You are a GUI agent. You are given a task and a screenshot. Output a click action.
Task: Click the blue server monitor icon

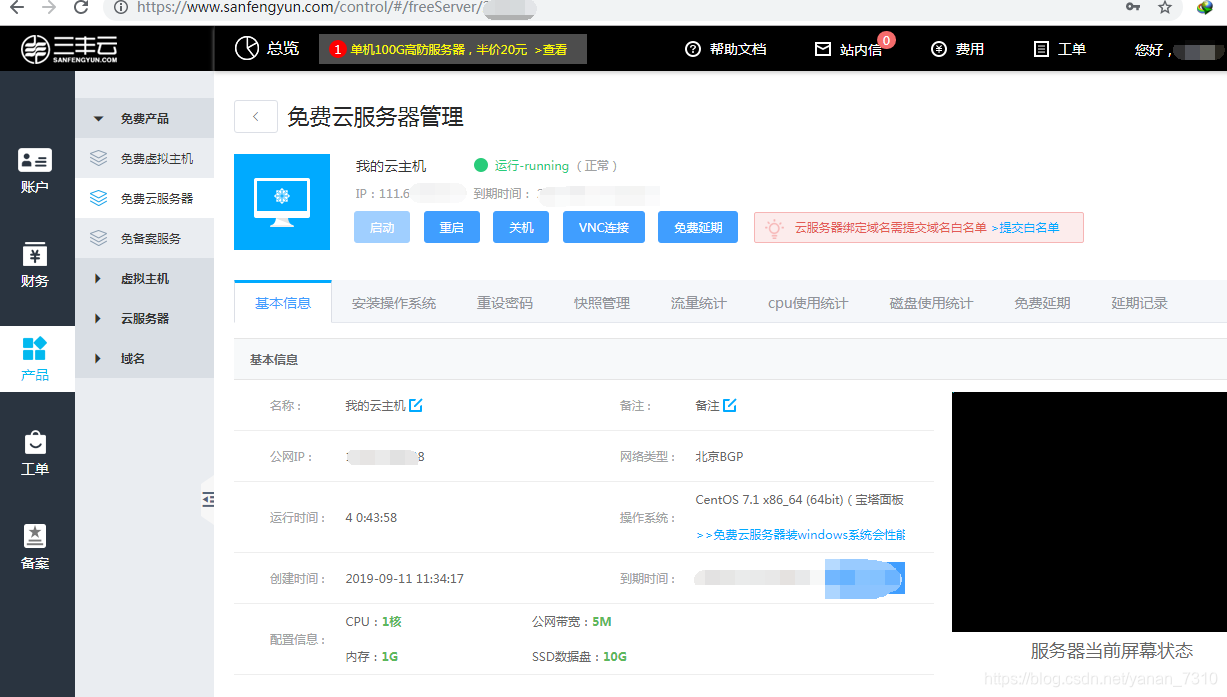tap(282, 202)
